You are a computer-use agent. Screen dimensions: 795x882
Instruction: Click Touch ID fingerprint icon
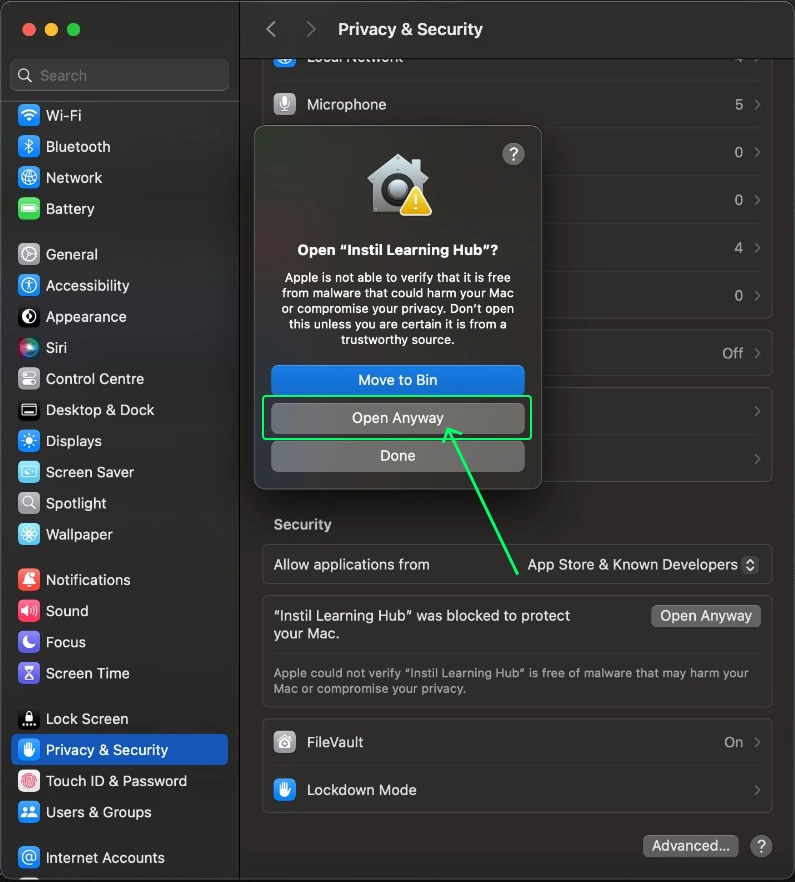[x=29, y=781]
